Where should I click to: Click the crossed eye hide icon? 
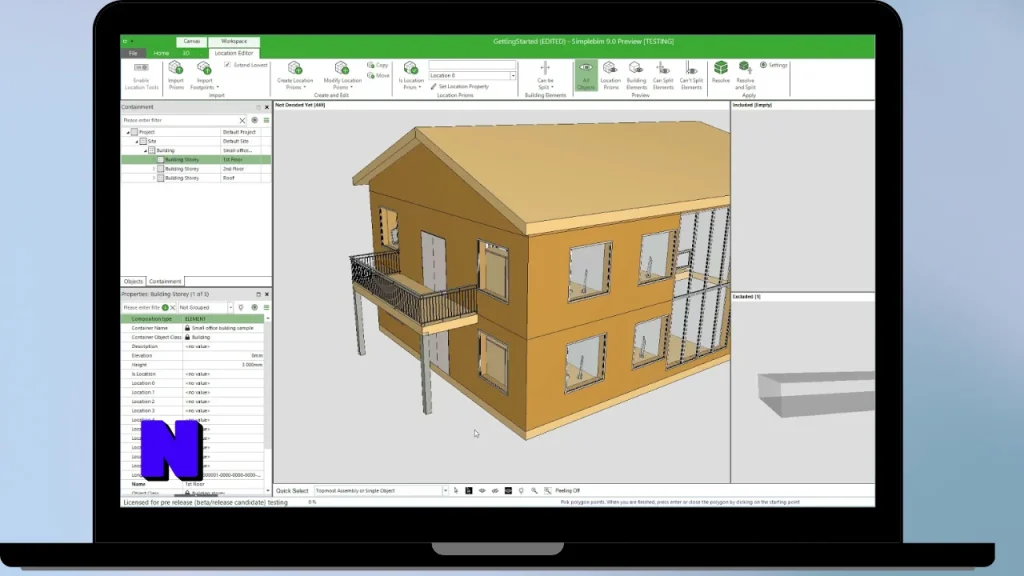495,490
